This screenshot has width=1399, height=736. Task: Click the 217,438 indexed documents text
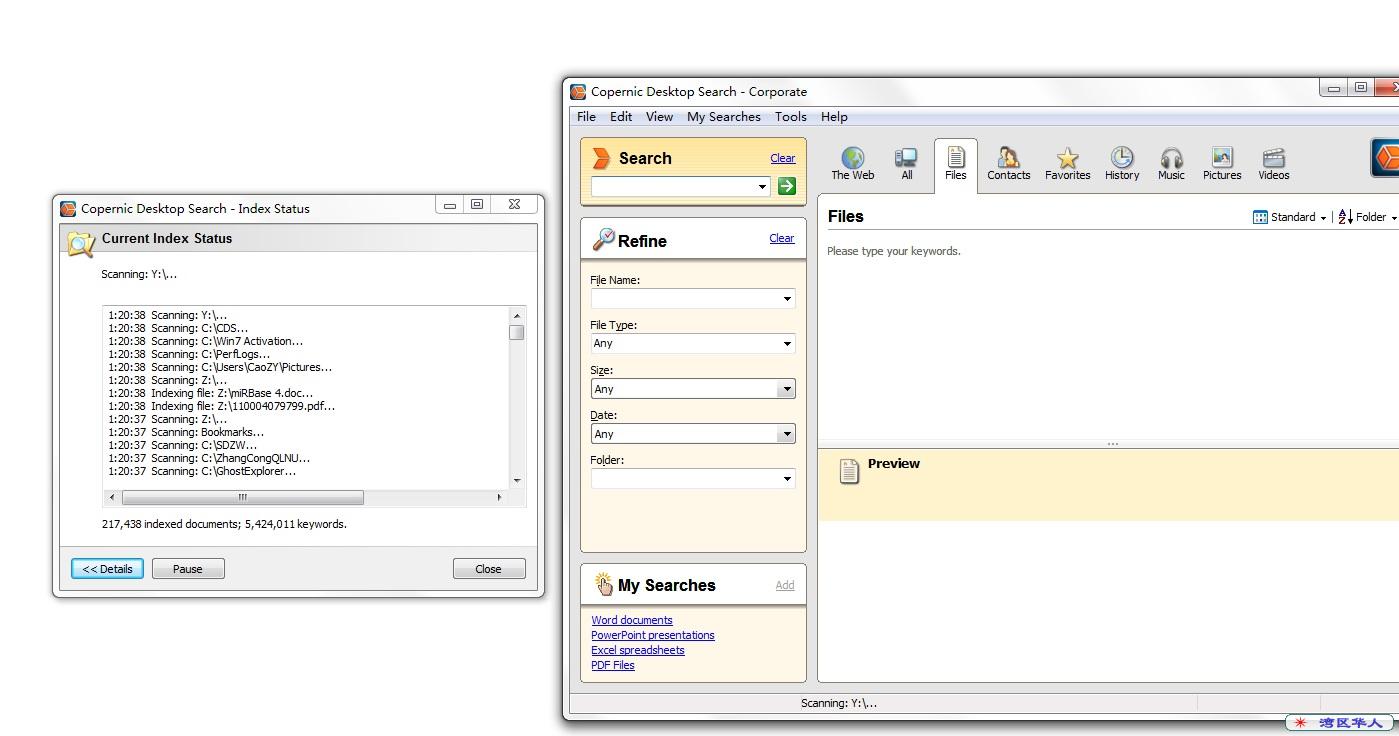point(224,524)
